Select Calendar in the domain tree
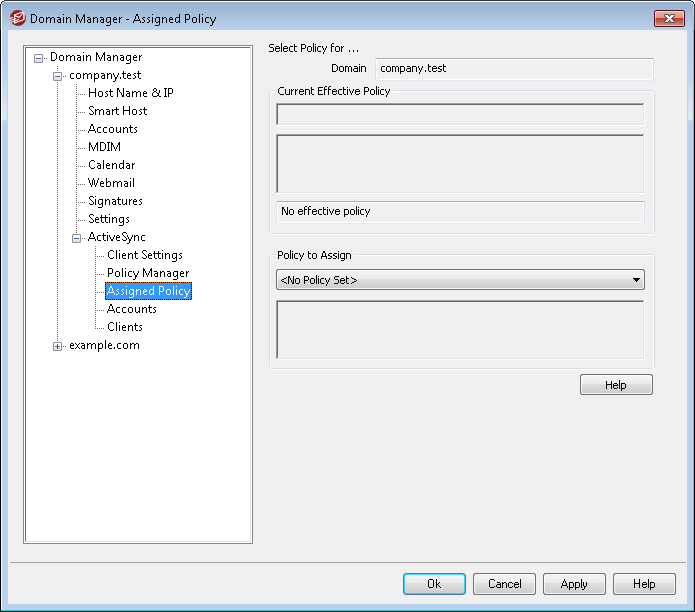The image size is (695, 612). (x=111, y=165)
